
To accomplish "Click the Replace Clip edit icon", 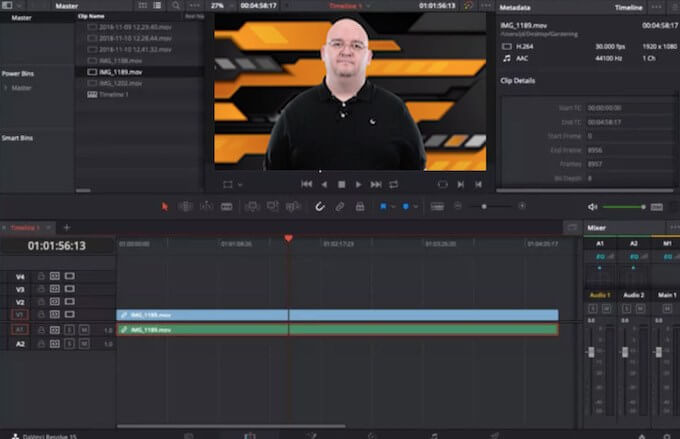I will pyautogui.click(x=293, y=206).
